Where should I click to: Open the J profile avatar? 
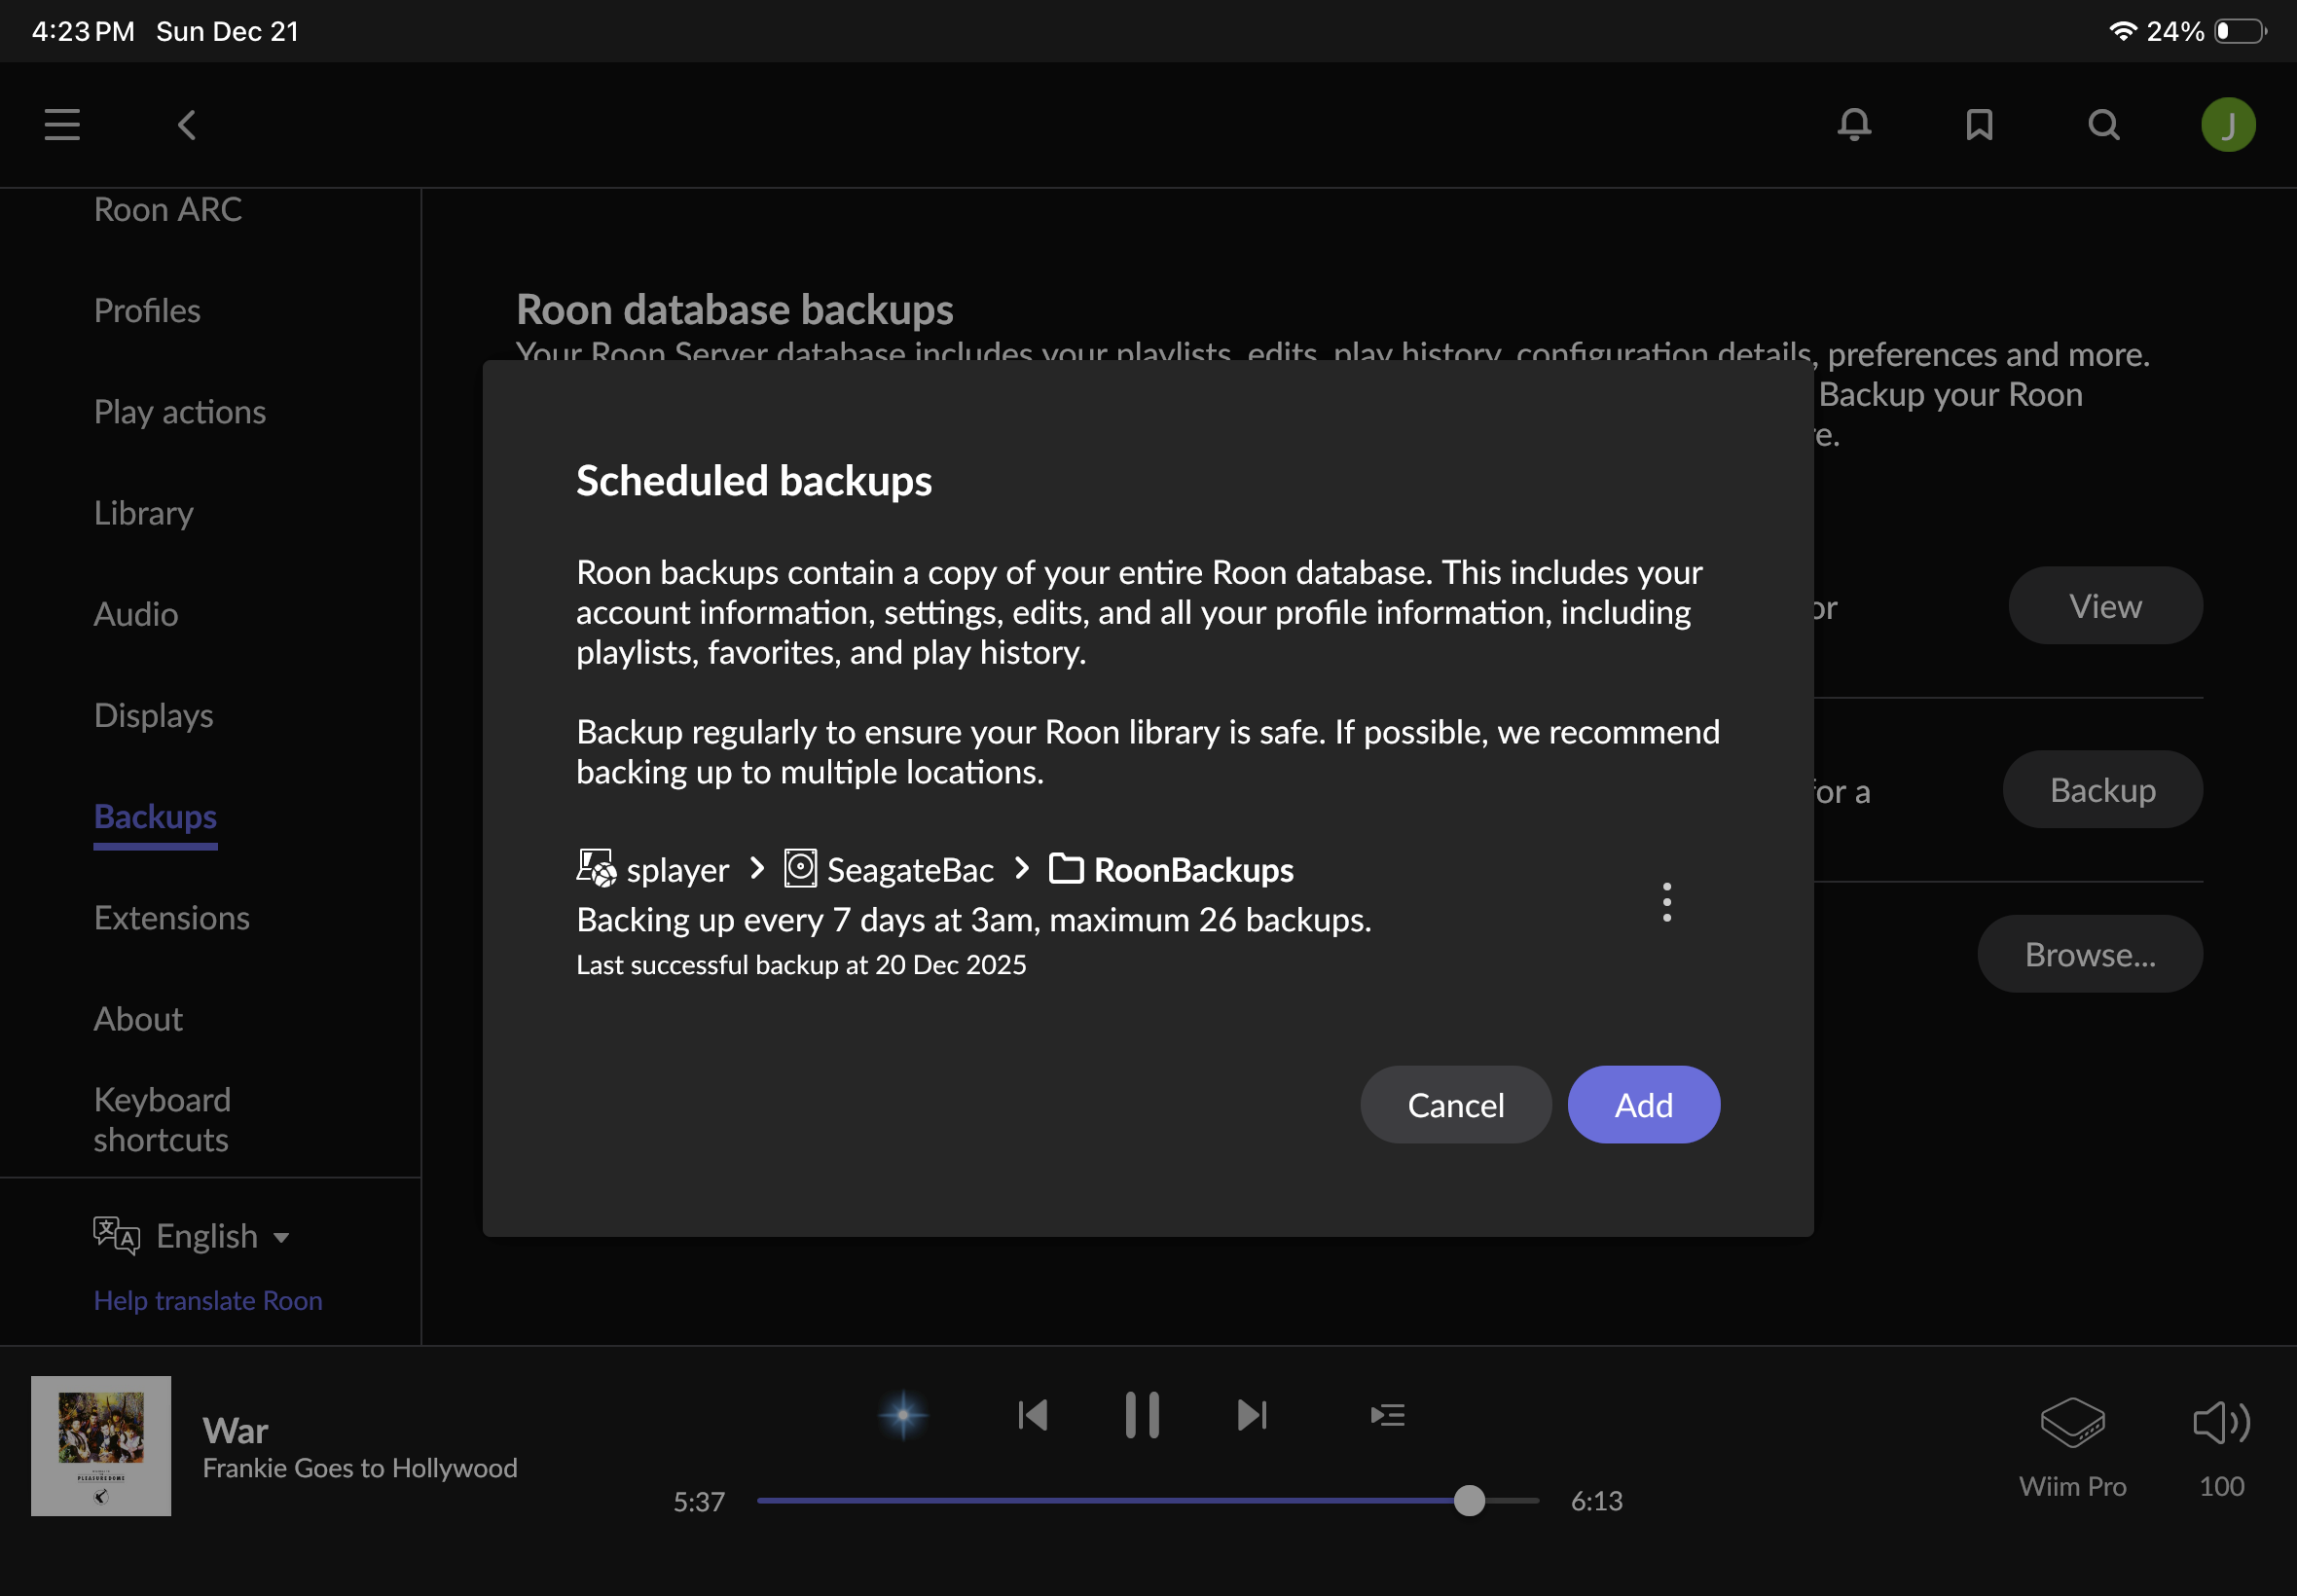(x=2228, y=125)
